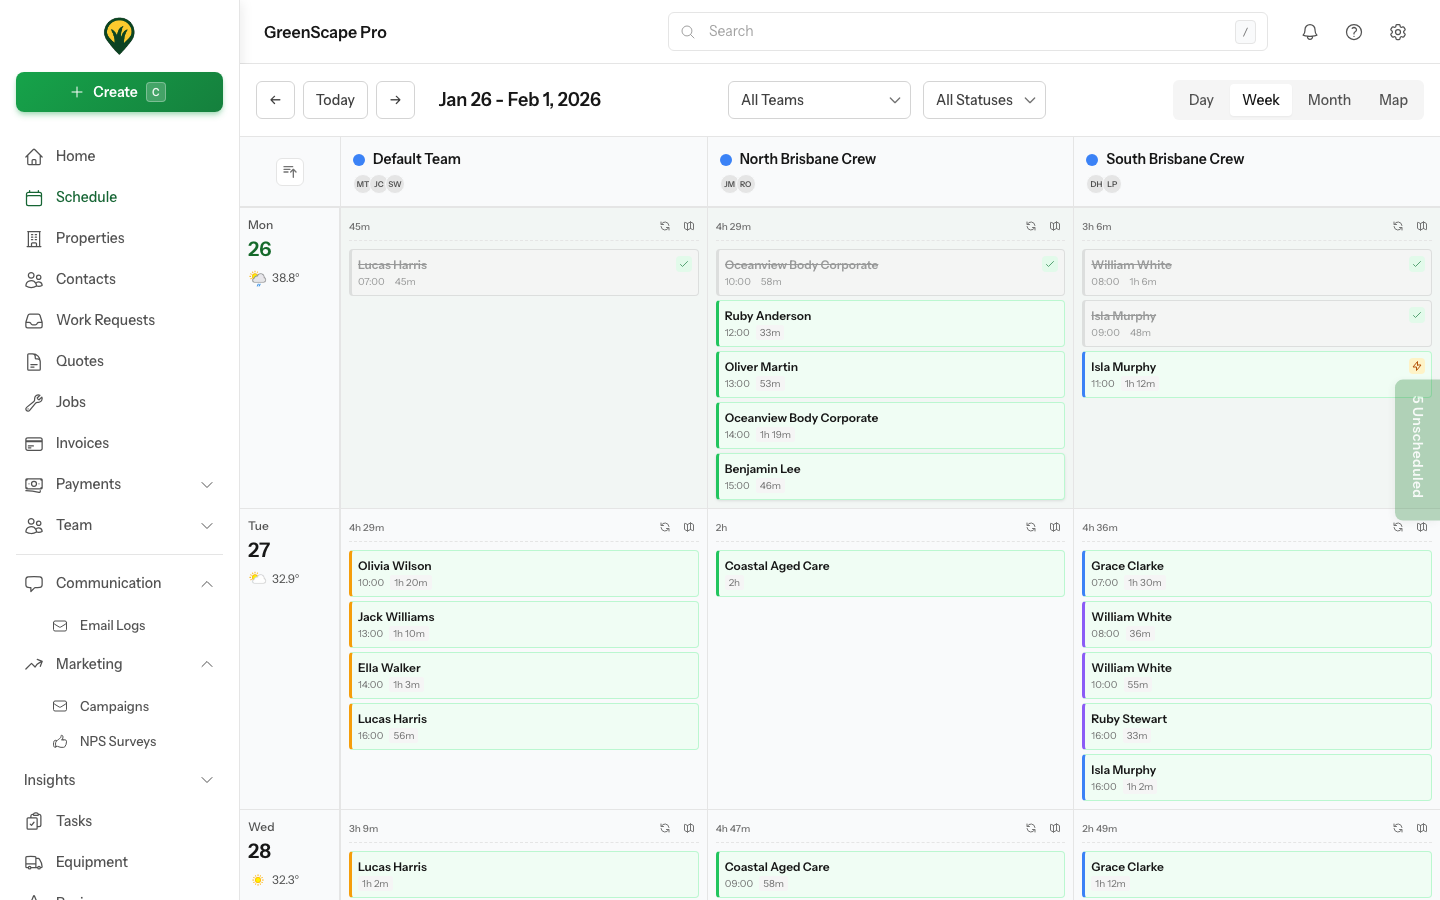
Task: Click the sort icon above the date column
Action: (x=290, y=171)
